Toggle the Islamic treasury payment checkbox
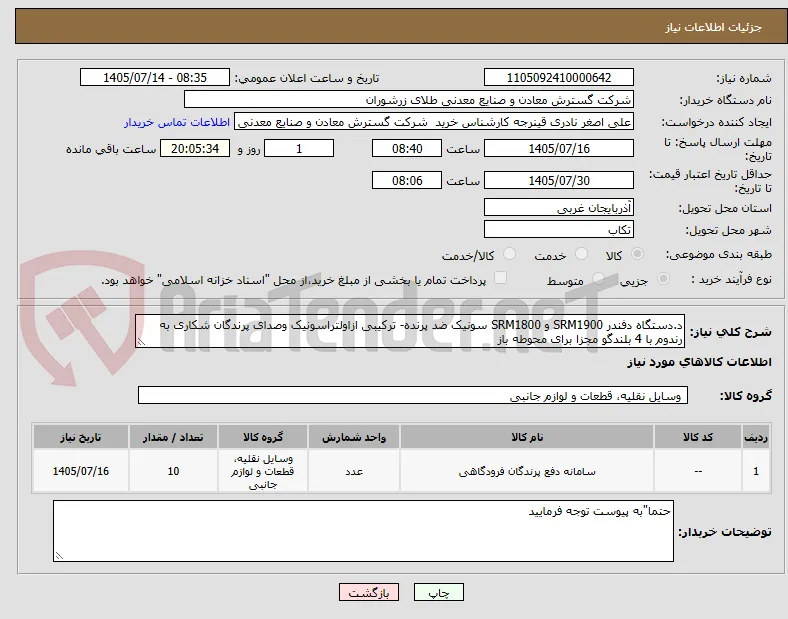 tap(500, 278)
